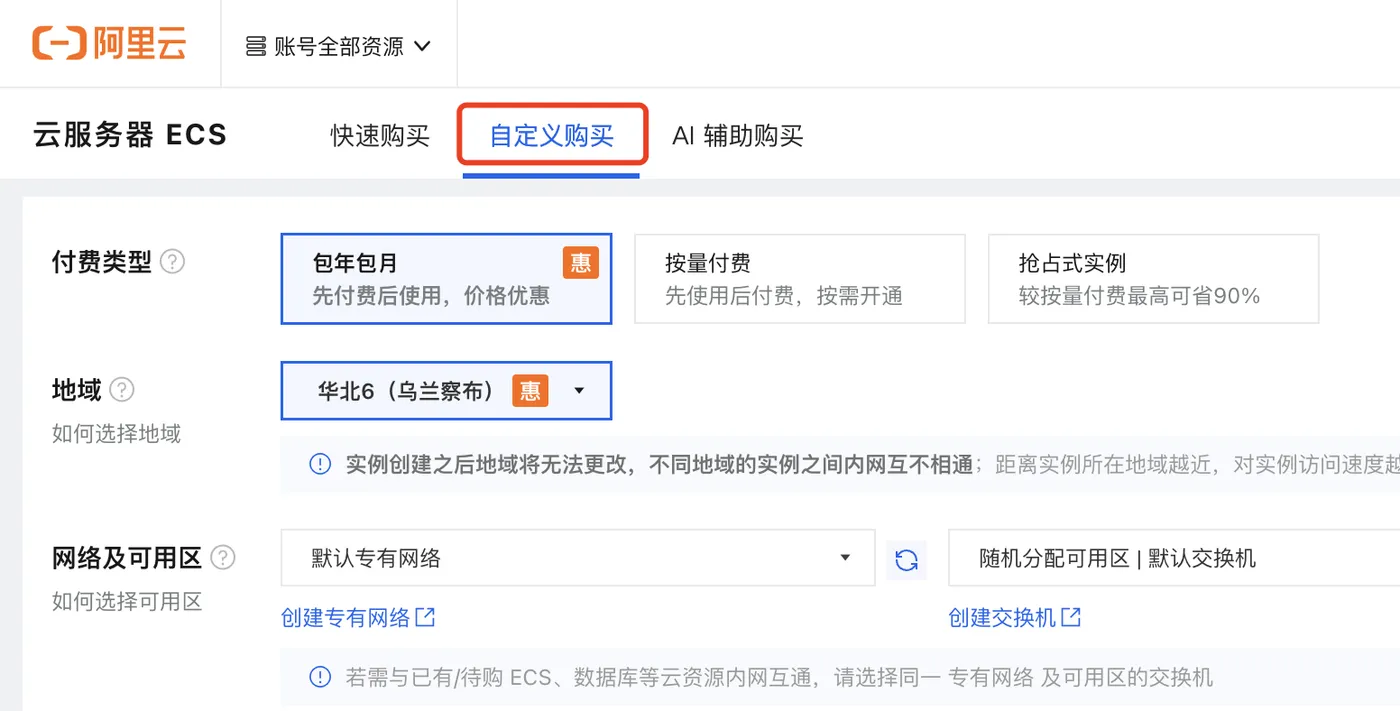
Task: Click the 付费类型 label
Action: click(x=102, y=262)
